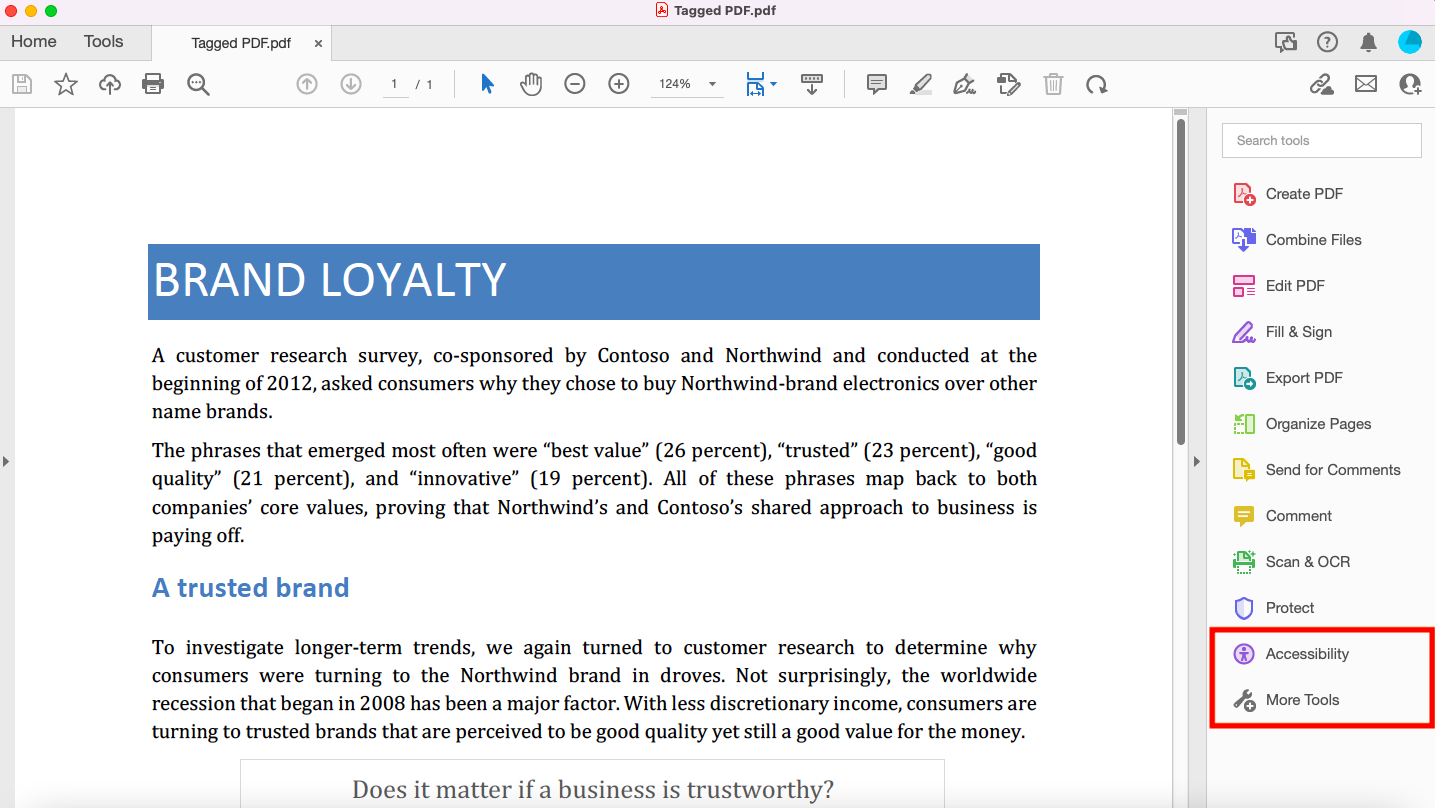This screenshot has width=1435, height=808.
Task: Bookmark document with the star icon
Action: tap(66, 85)
